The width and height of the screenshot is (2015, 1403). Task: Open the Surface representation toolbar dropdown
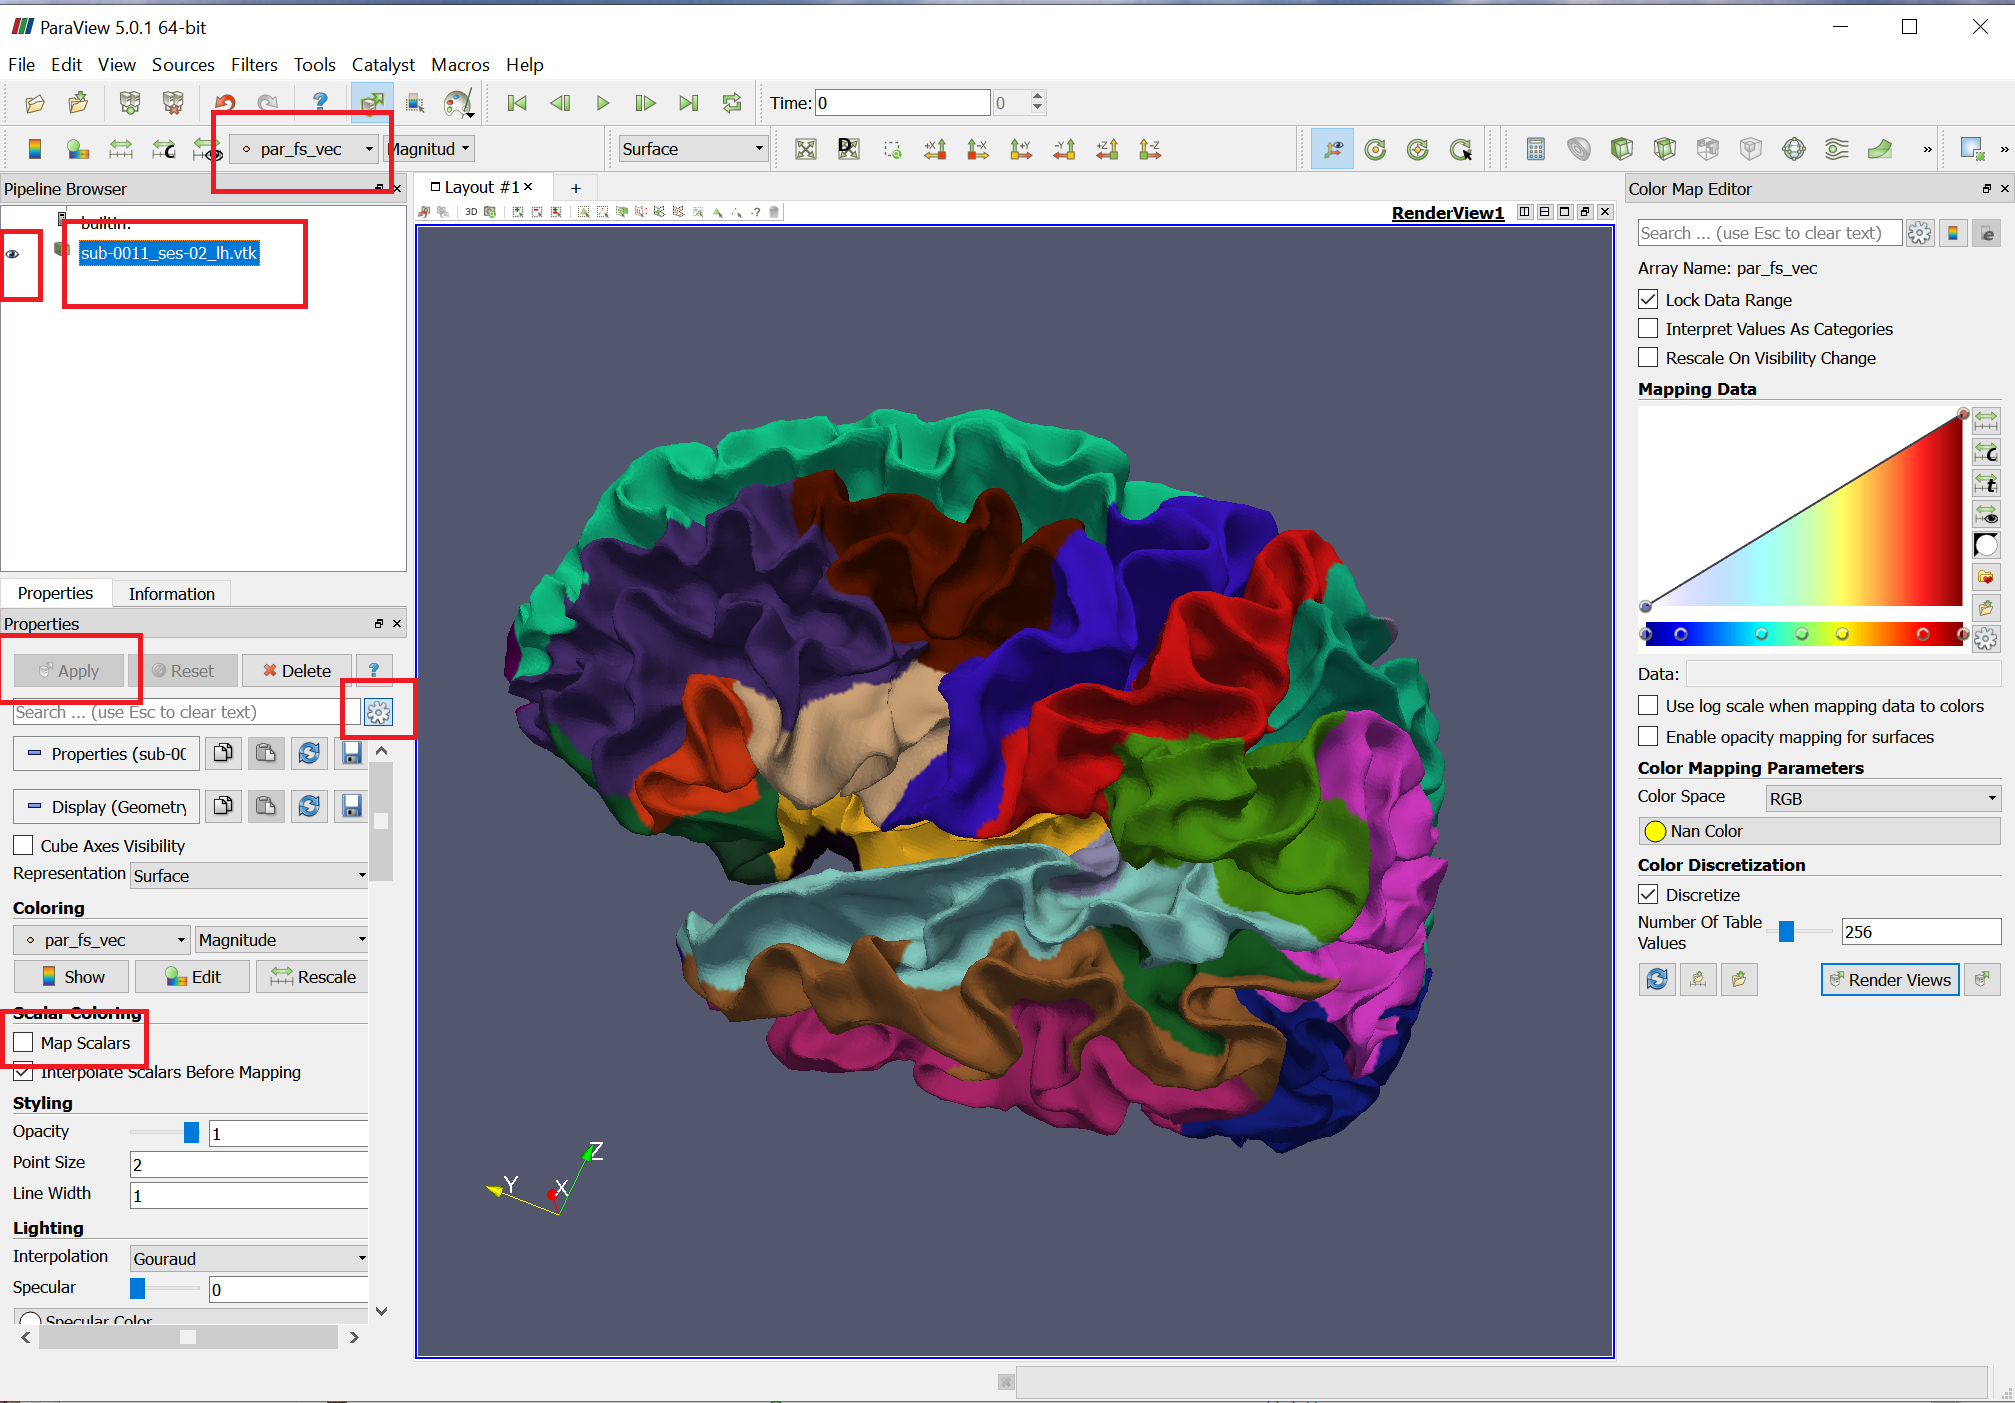(693, 150)
